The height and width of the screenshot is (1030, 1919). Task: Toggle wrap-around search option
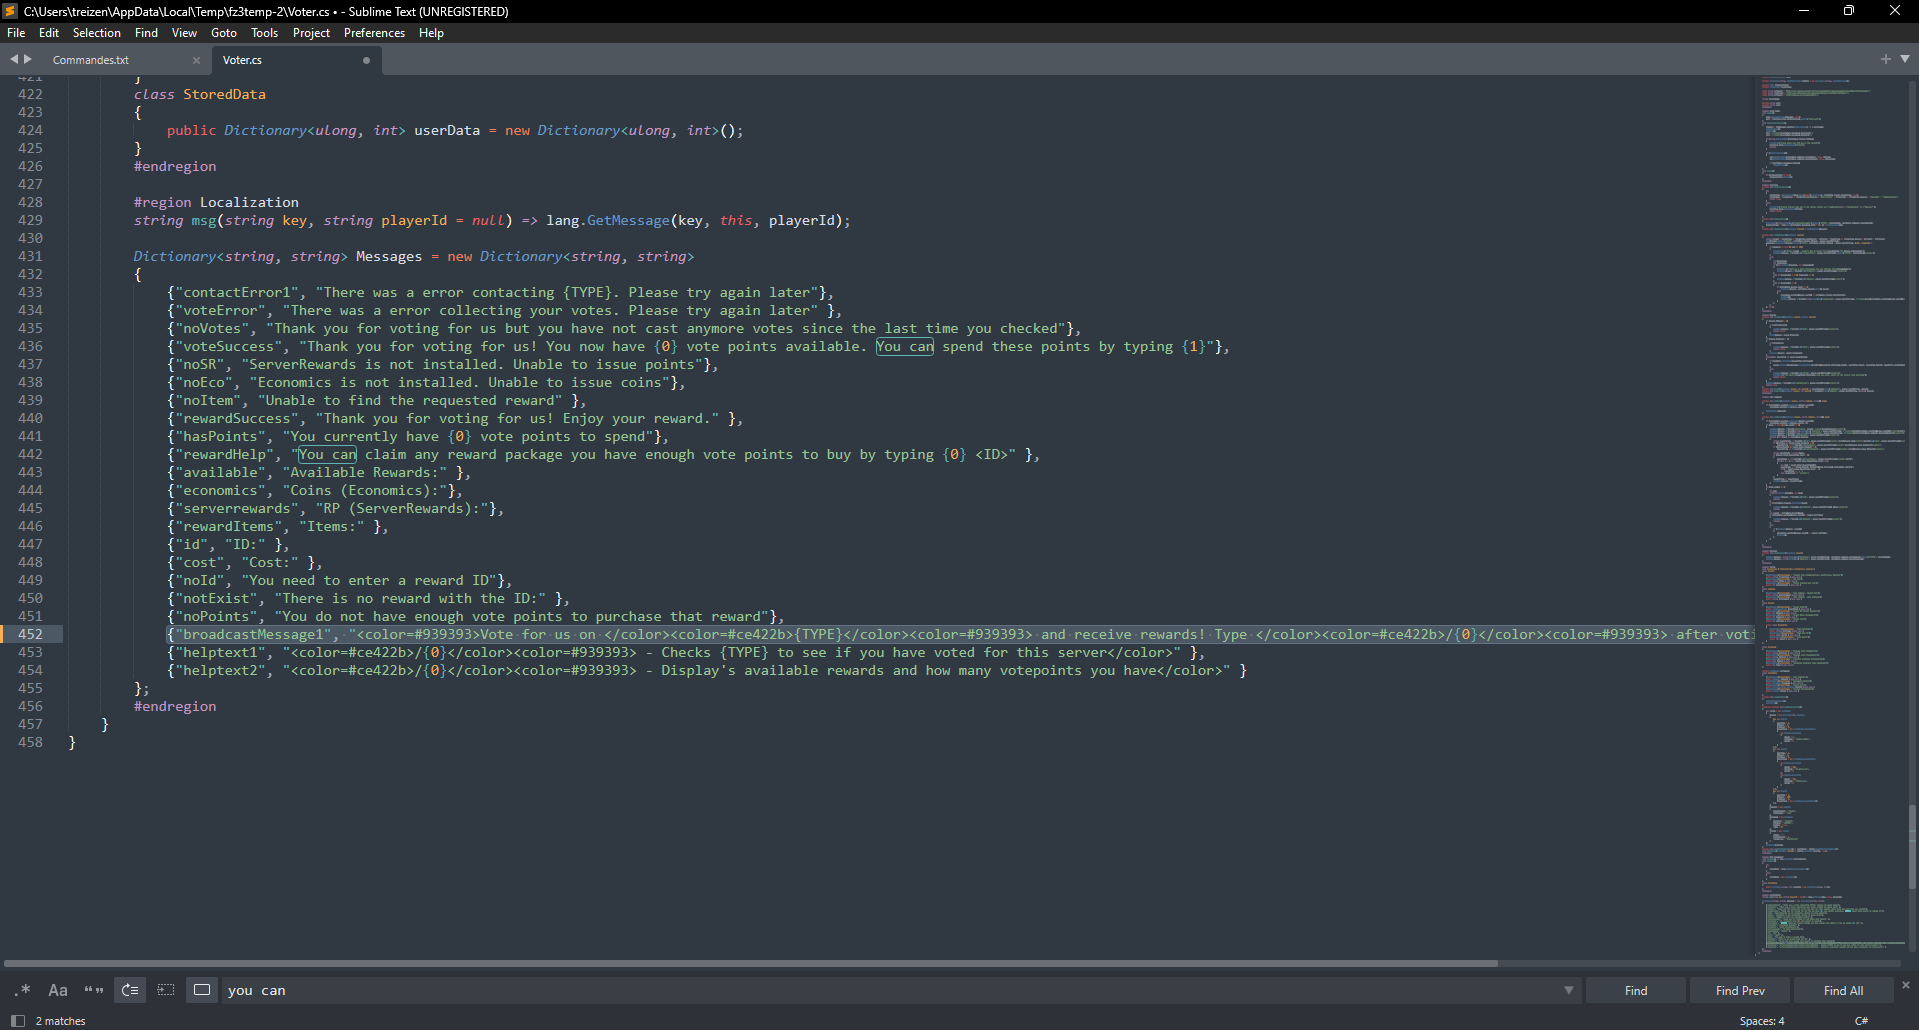coord(130,990)
